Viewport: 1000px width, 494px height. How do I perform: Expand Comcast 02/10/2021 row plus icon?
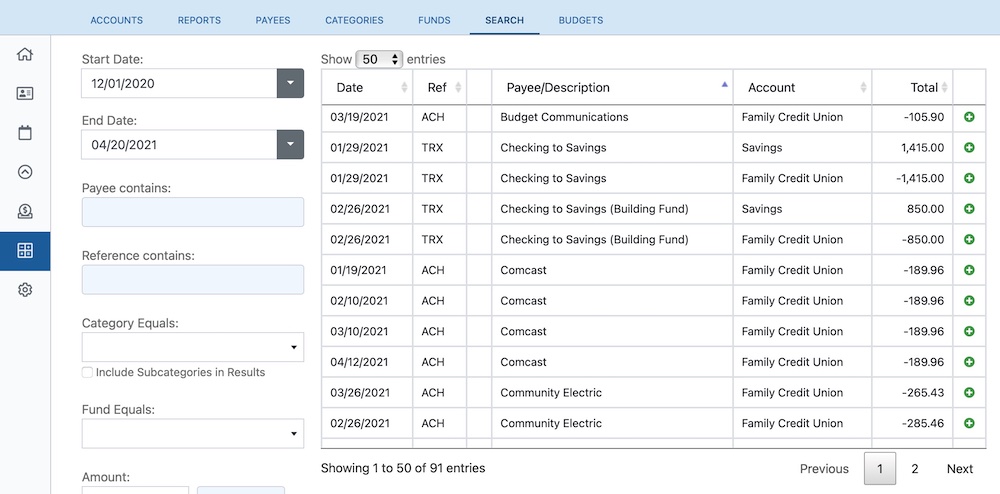point(969,301)
